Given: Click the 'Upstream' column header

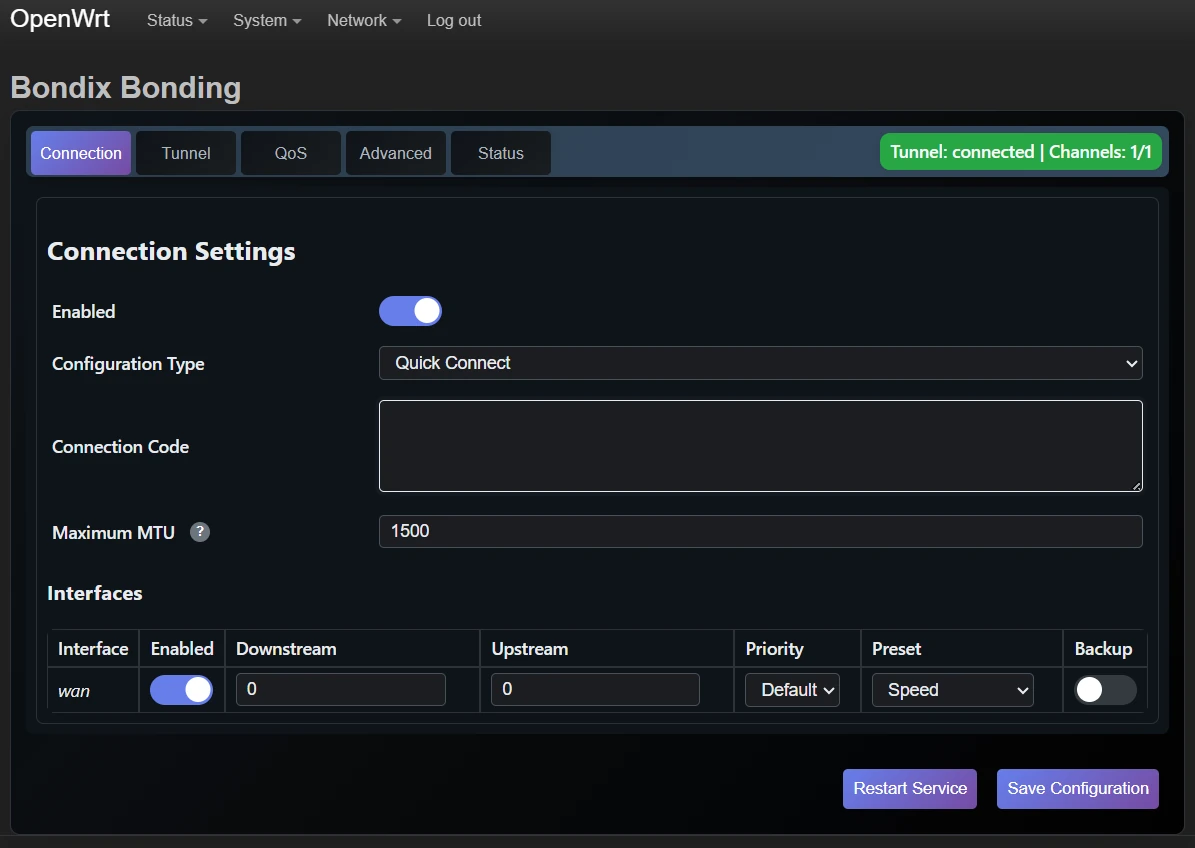Looking at the screenshot, I should [x=530, y=648].
